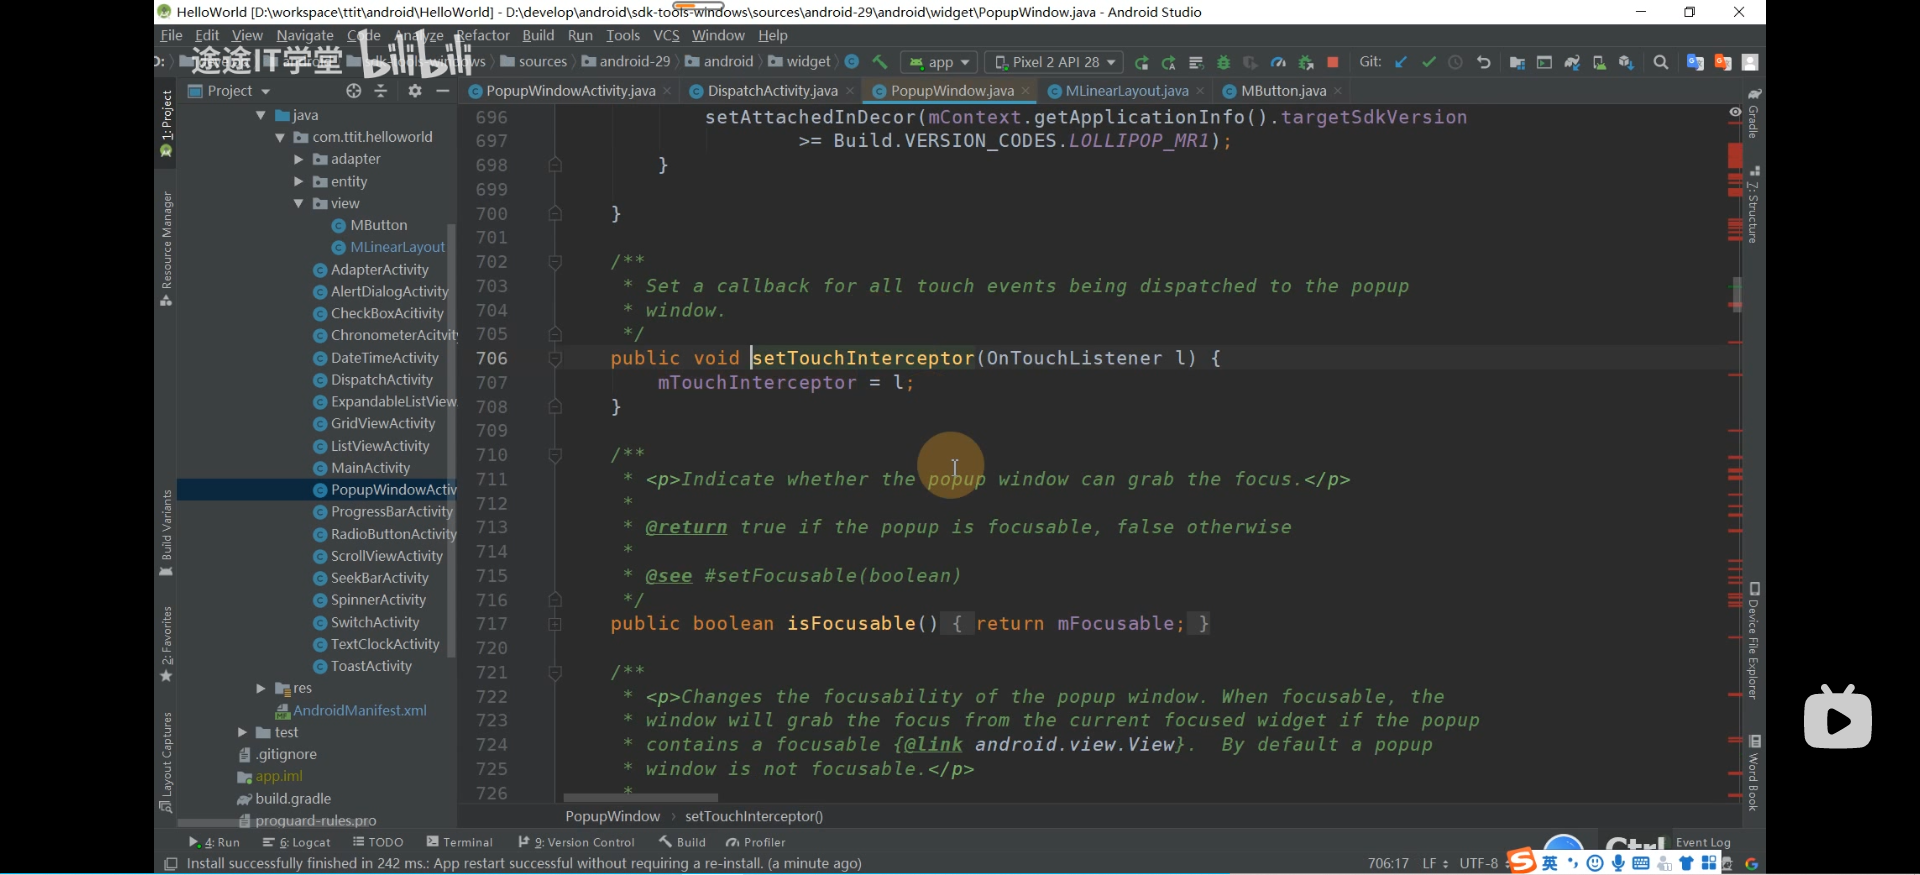
Task: Expand the entity package arrow
Action: pyautogui.click(x=298, y=181)
